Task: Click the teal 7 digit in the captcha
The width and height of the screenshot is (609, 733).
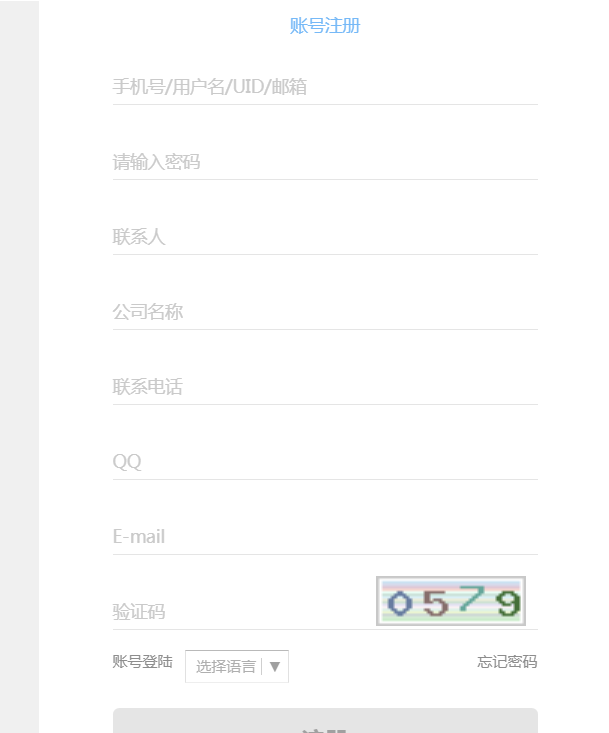Action: [471, 598]
